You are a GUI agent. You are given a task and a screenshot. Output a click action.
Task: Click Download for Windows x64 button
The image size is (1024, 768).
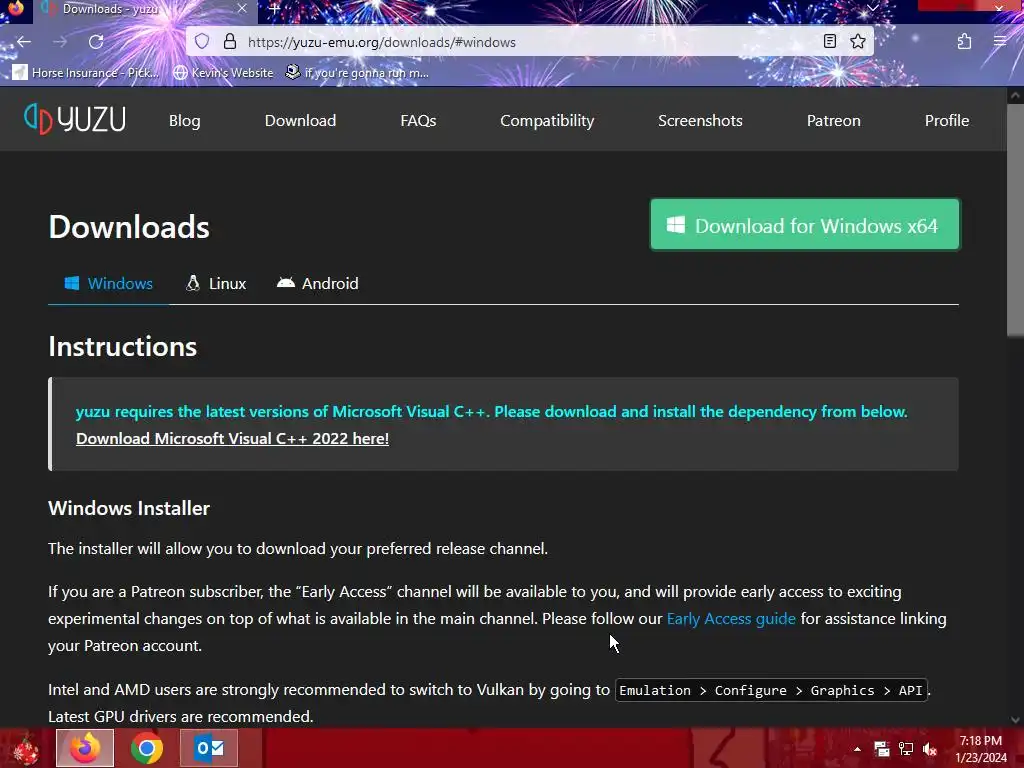pyautogui.click(x=805, y=225)
